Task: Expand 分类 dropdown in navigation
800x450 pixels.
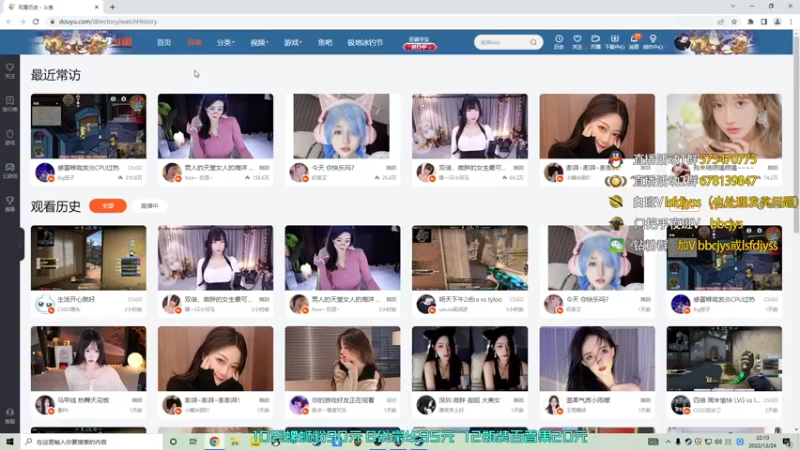Action: click(x=225, y=42)
